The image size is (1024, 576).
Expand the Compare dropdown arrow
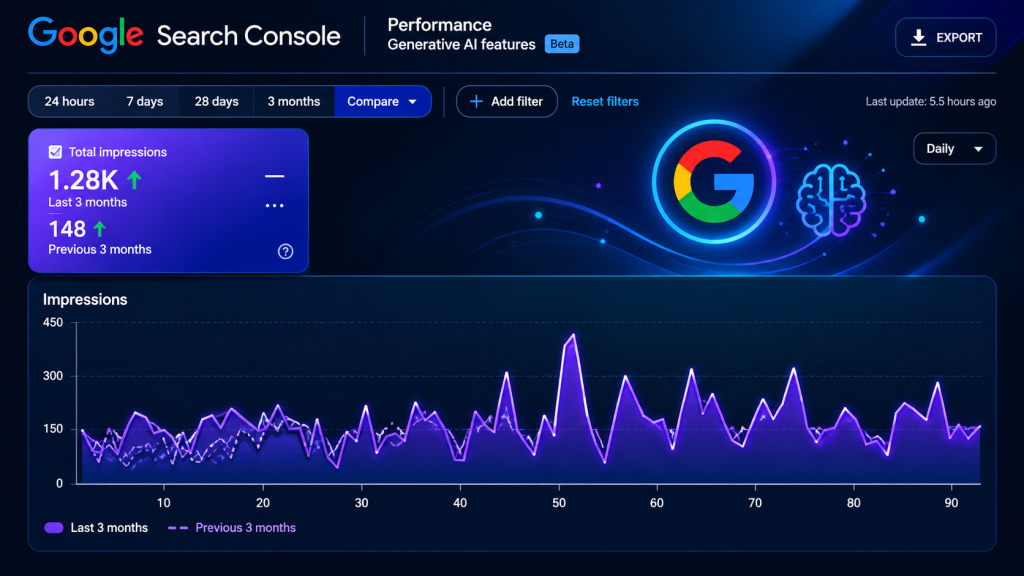(x=413, y=102)
